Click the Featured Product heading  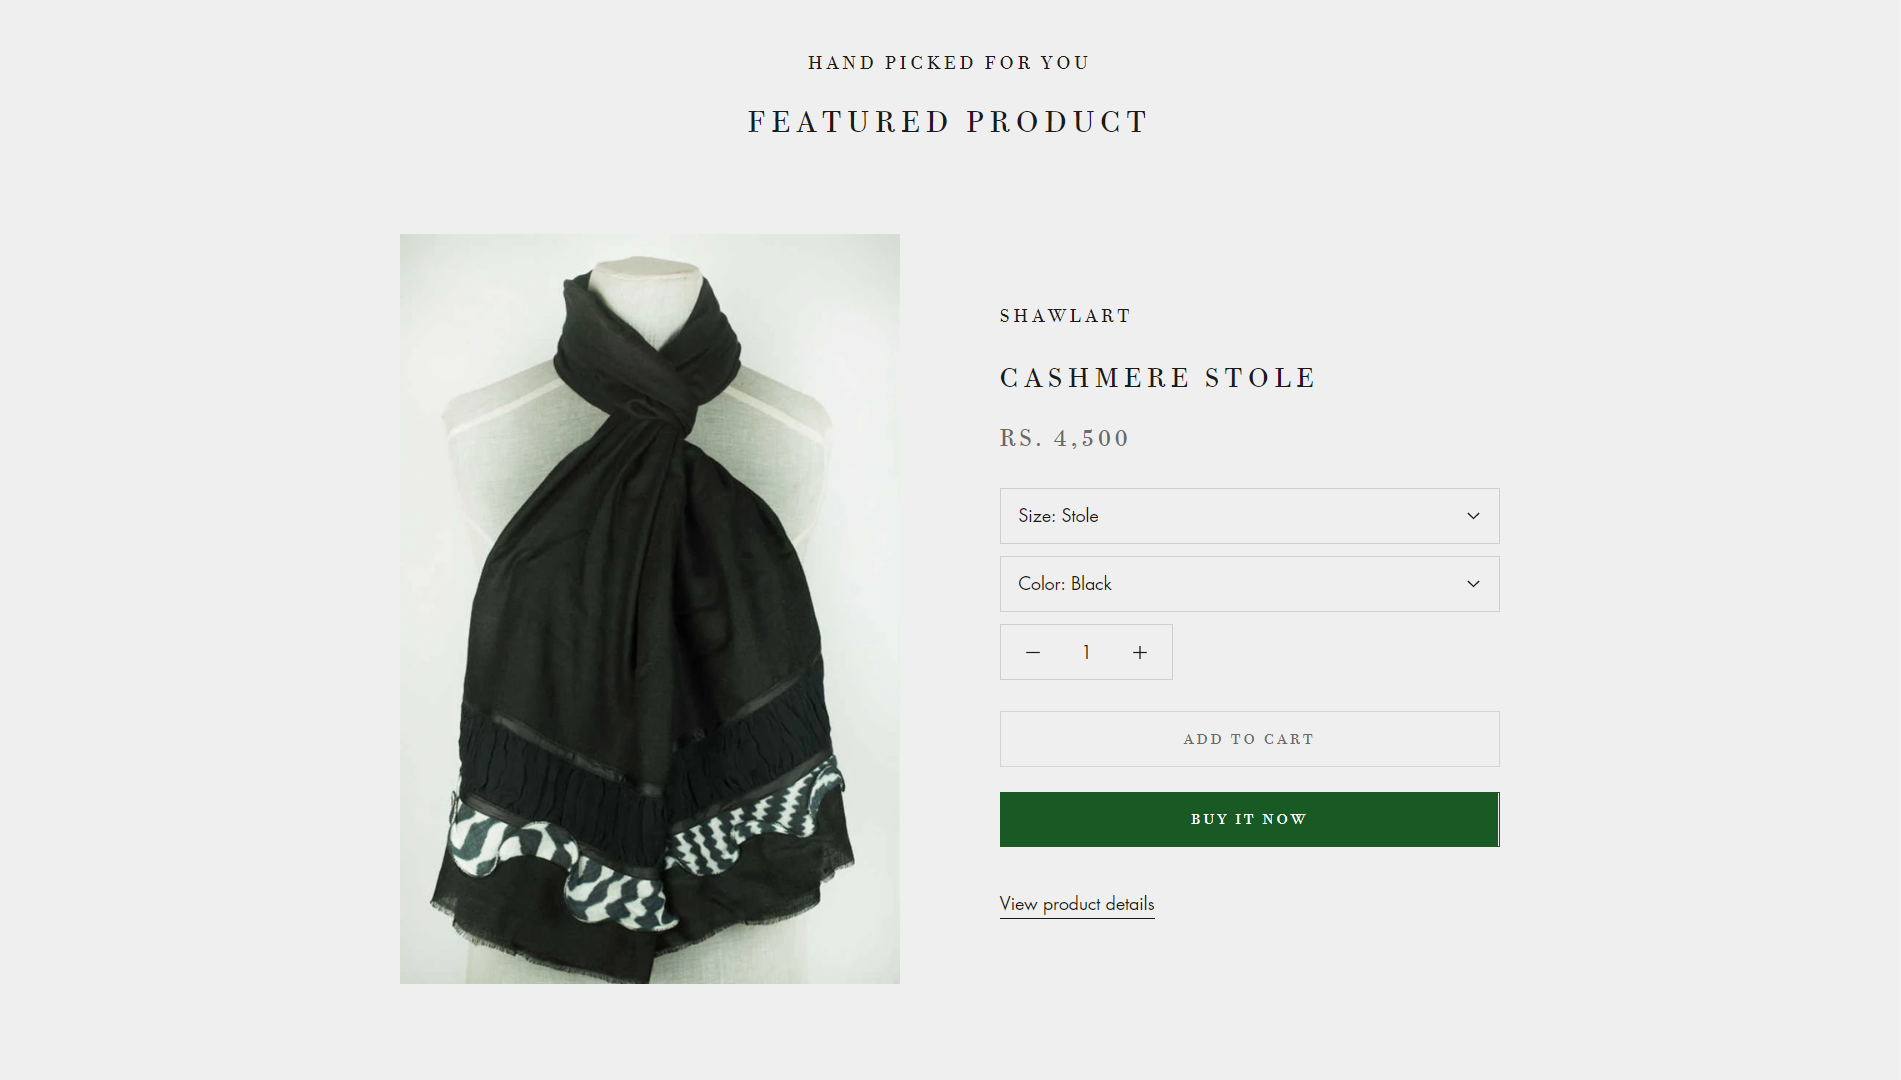coord(949,122)
